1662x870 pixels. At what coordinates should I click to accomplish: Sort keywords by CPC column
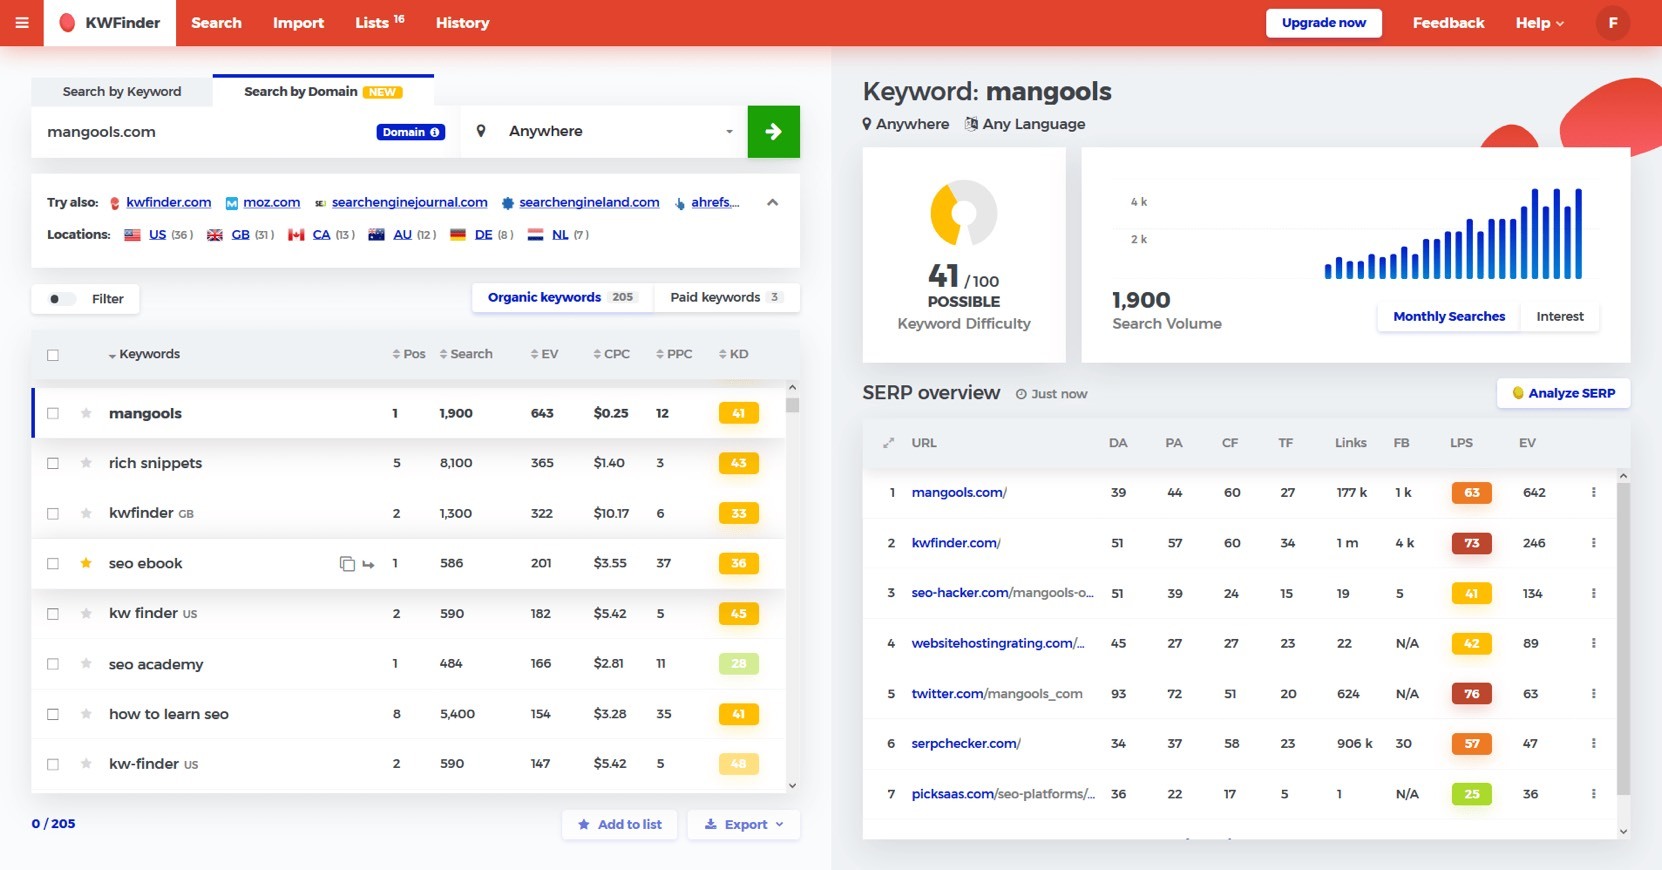[611, 354]
